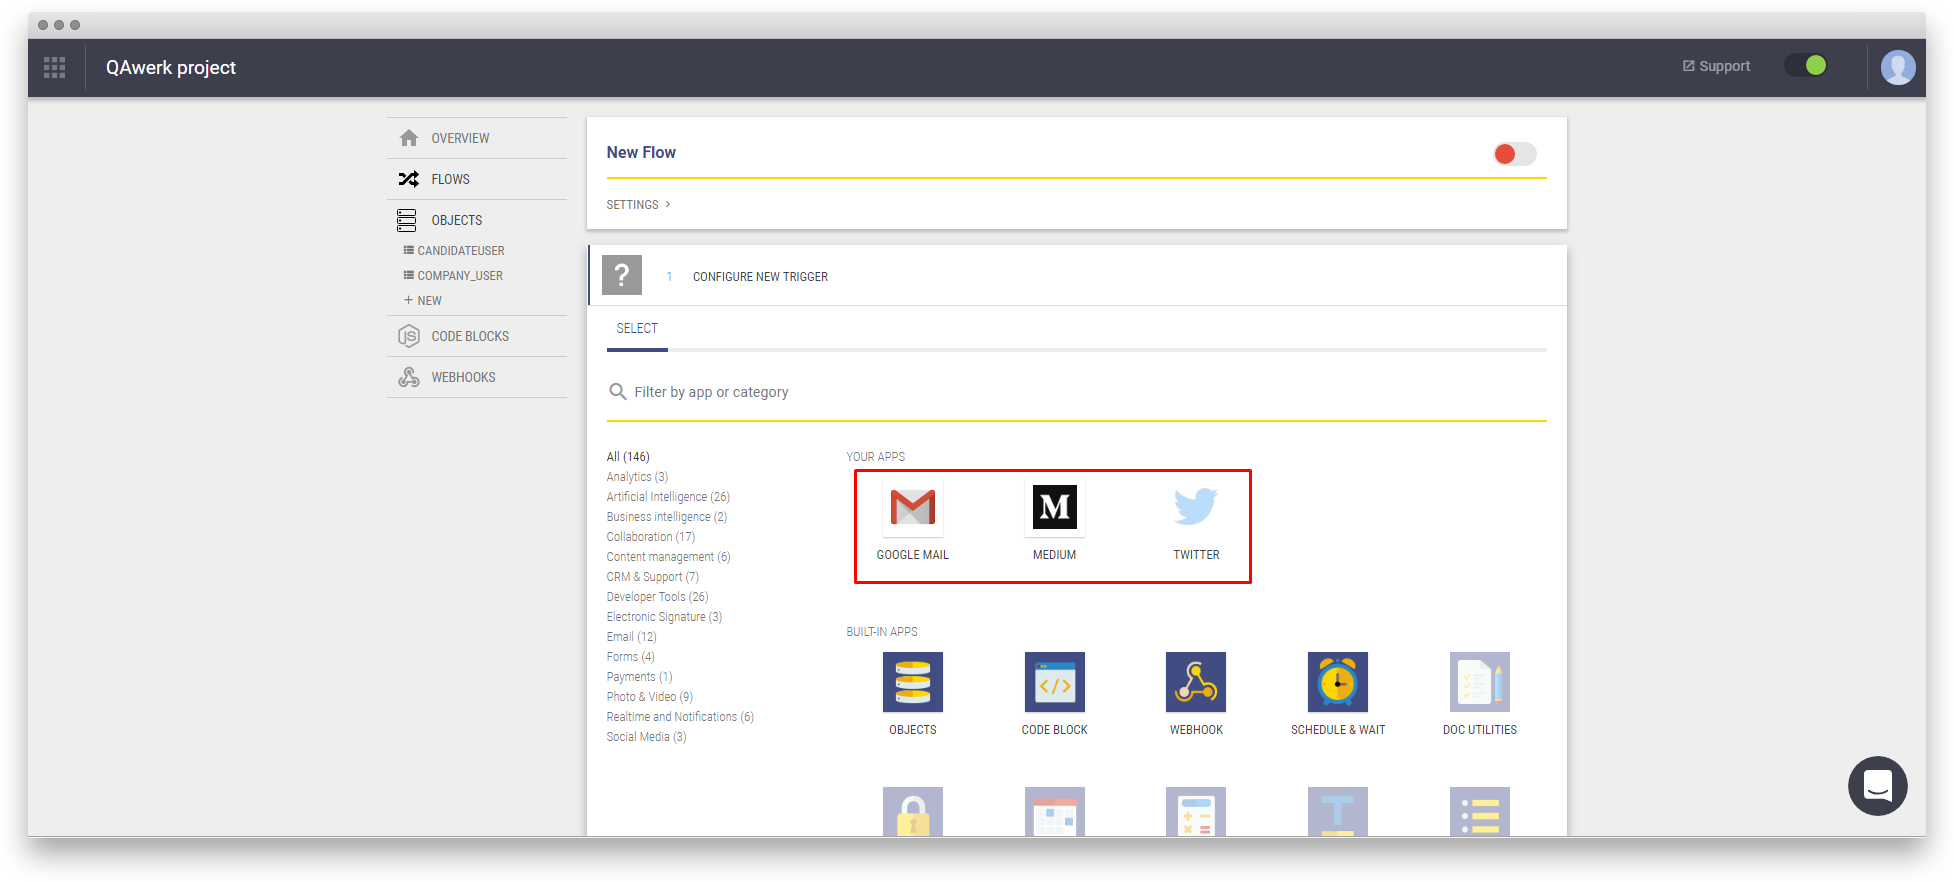Click the search magnifier icon
Viewport: 1954px width, 882px height.
pos(618,392)
